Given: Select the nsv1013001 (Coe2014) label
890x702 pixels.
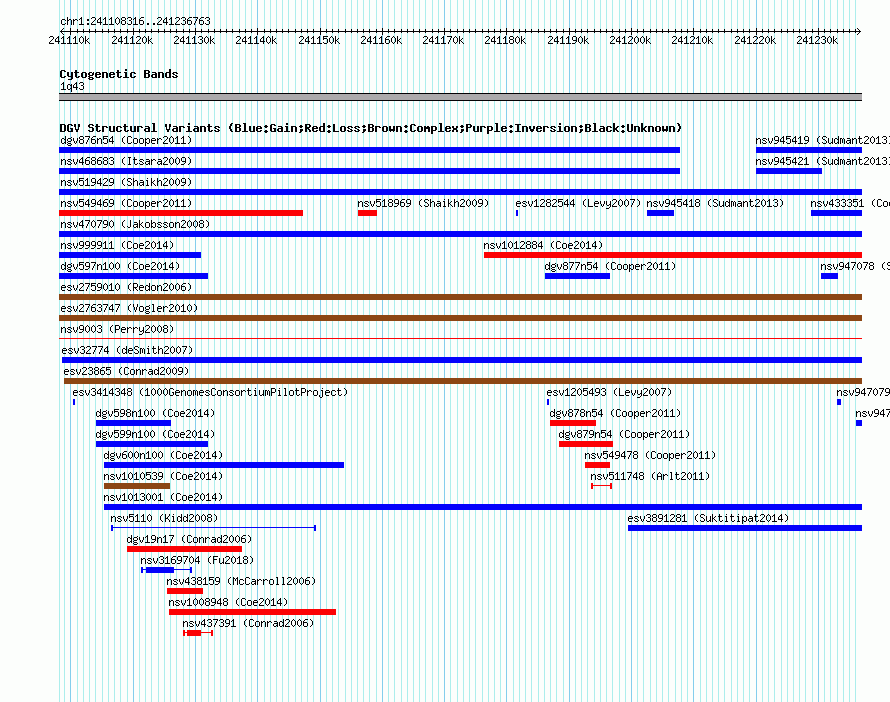Looking at the screenshot, I should [163, 497].
